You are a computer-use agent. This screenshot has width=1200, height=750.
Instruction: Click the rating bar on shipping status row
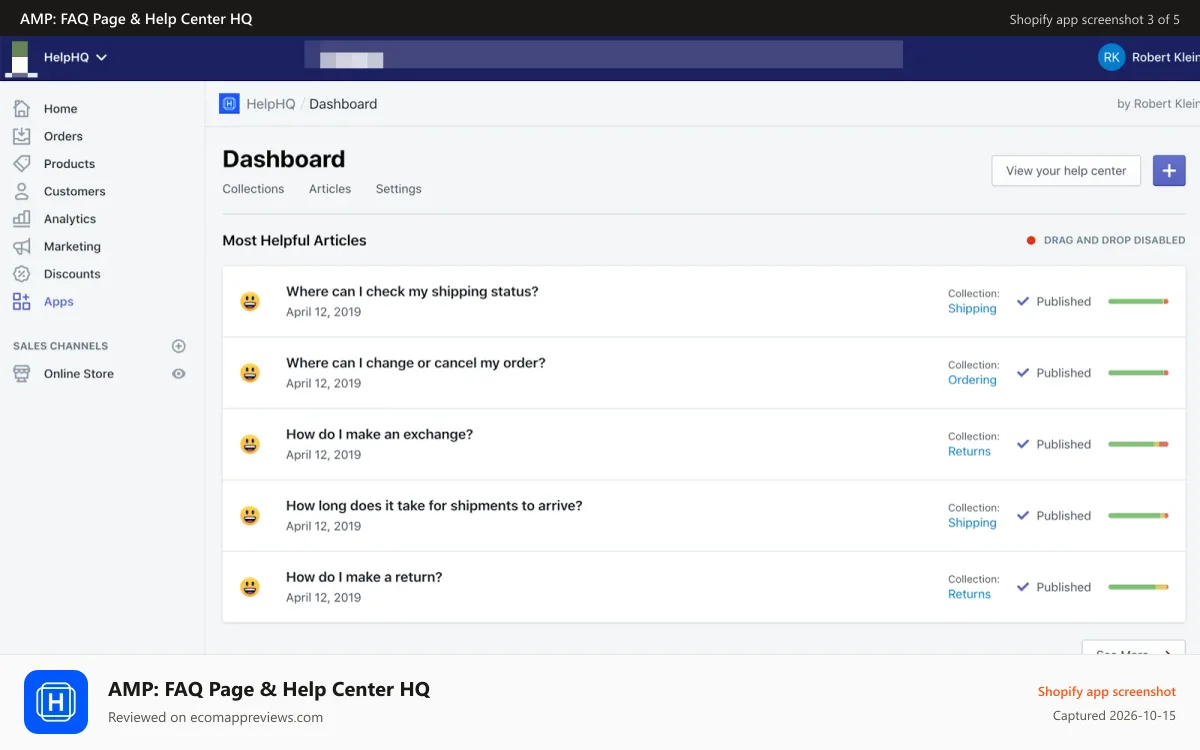[x=1138, y=301]
